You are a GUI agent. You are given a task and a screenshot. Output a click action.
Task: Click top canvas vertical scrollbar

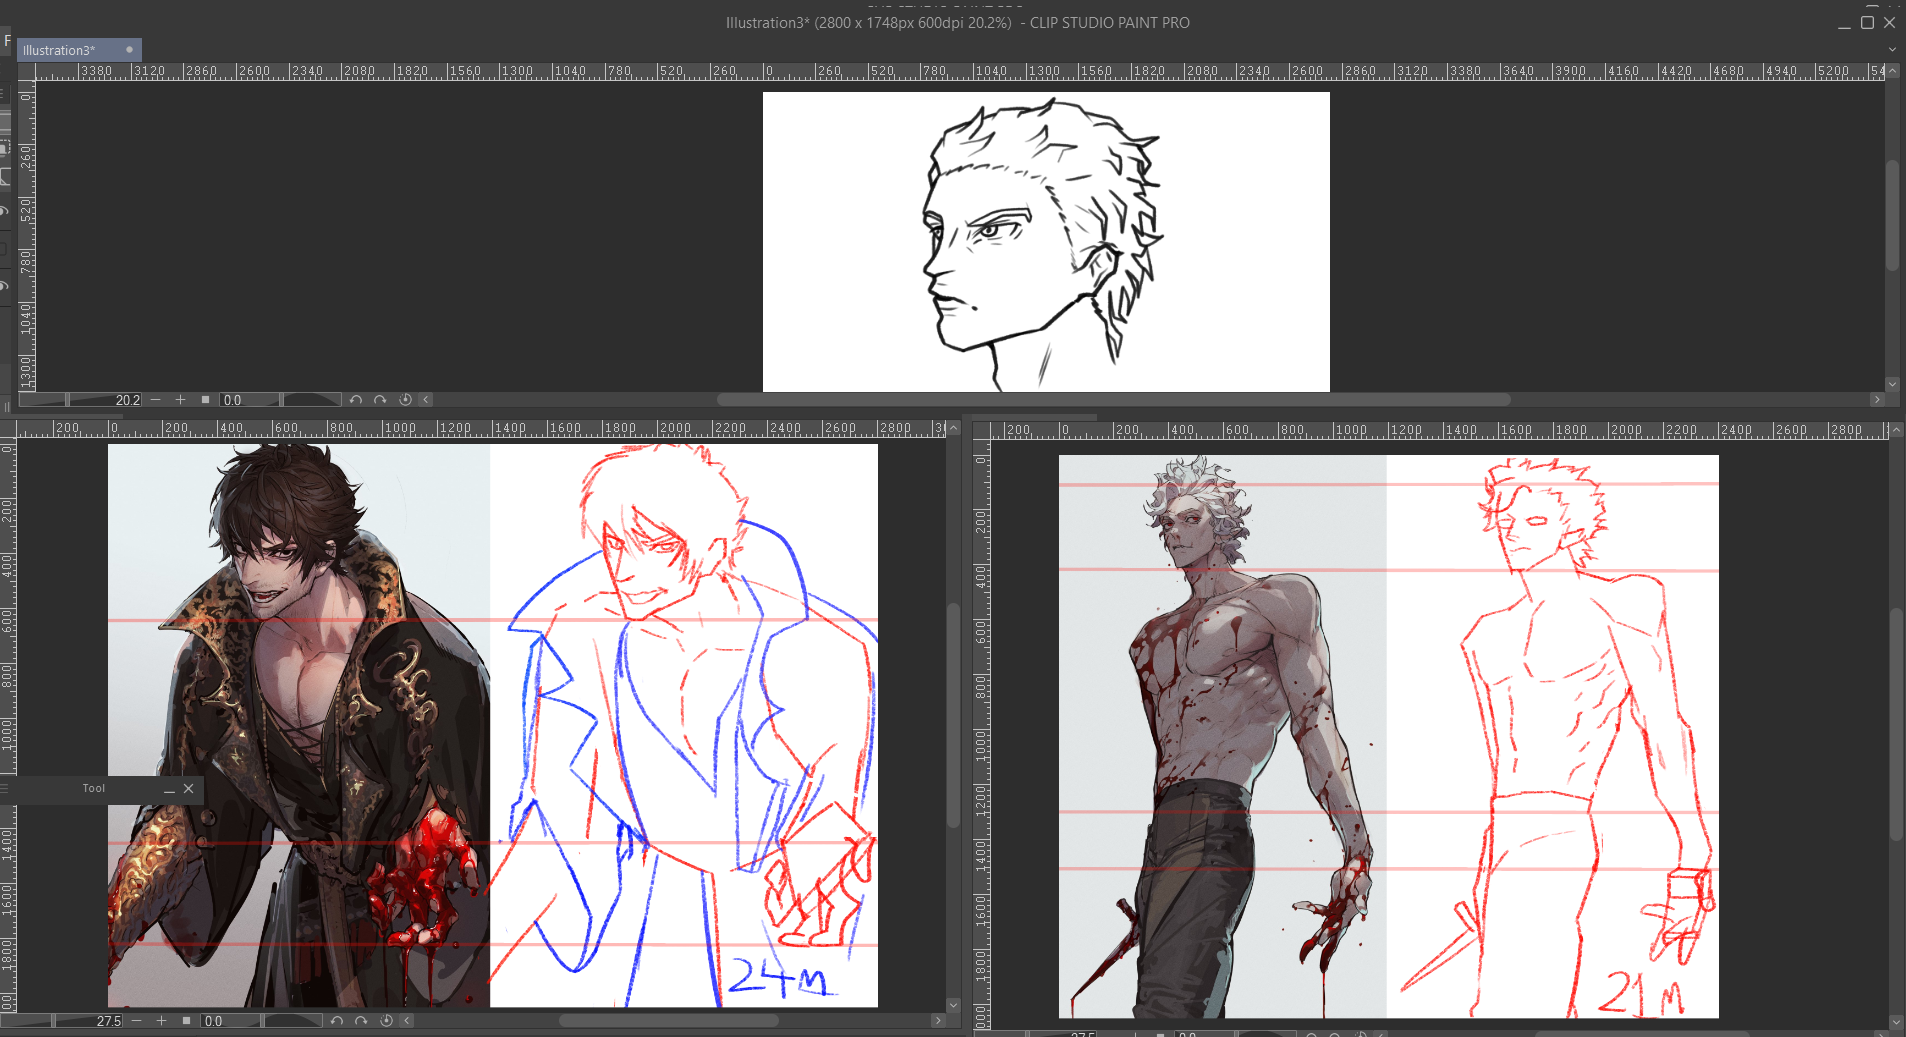[x=1892, y=215]
